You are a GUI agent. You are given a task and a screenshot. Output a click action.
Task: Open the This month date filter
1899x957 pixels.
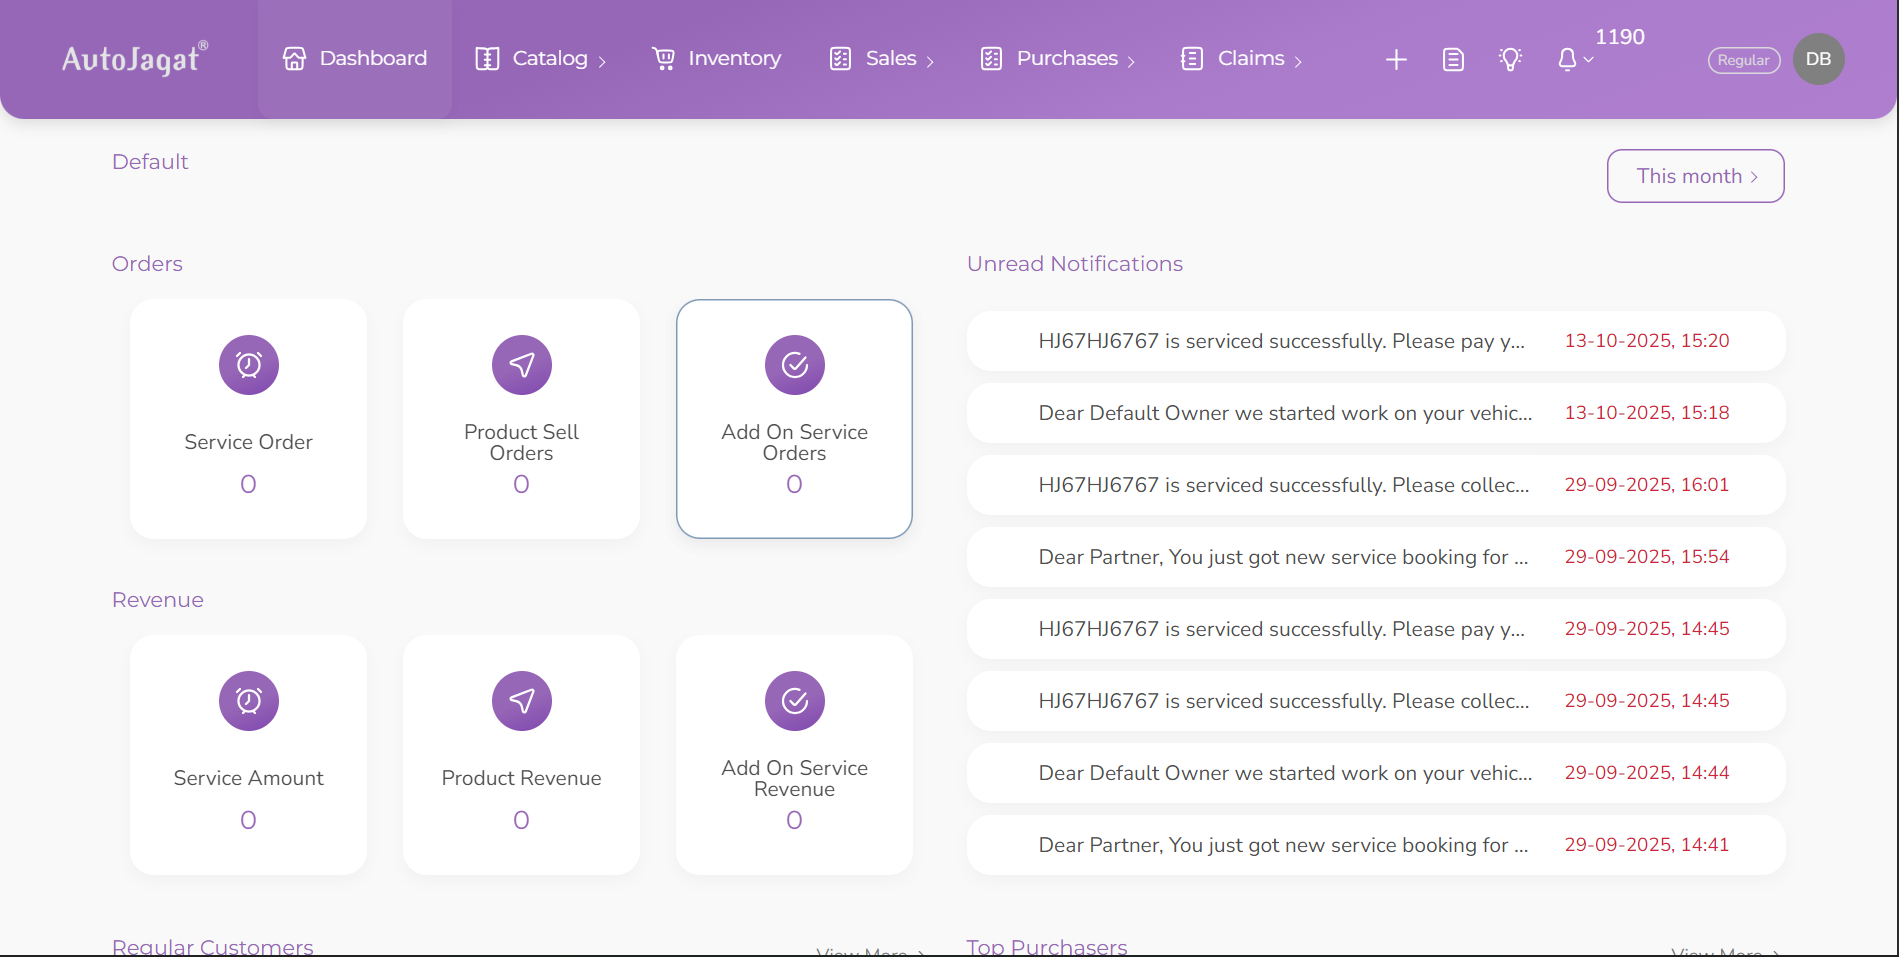click(1694, 175)
